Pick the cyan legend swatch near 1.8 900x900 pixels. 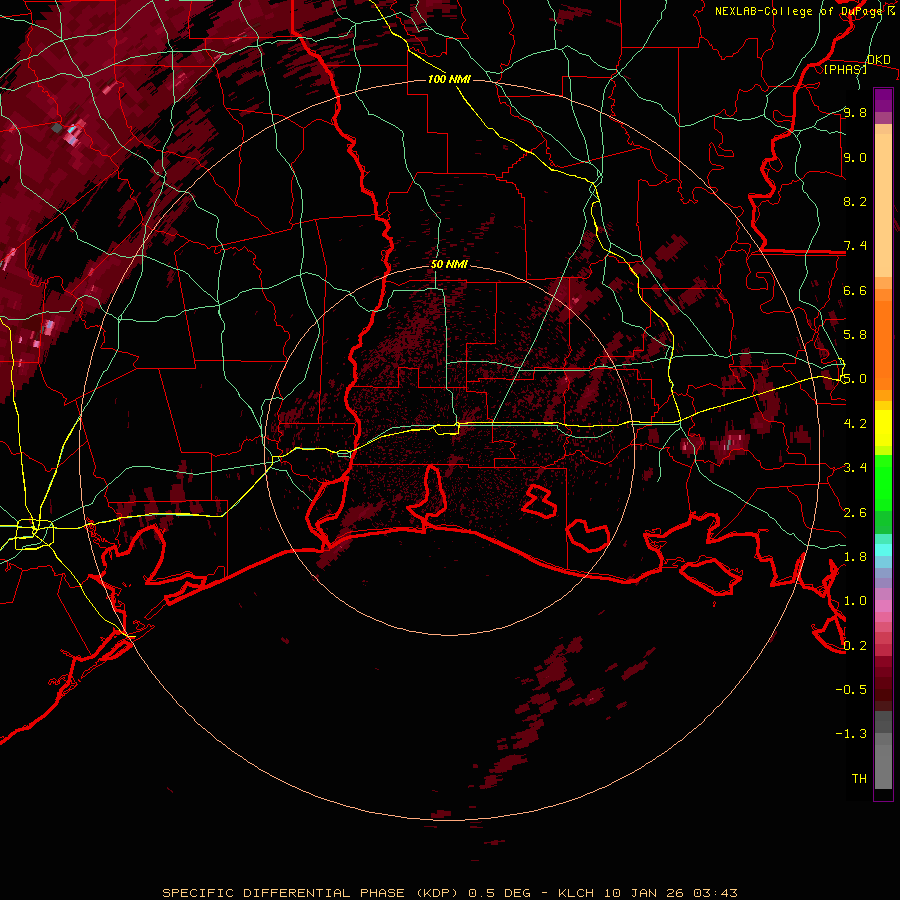[883, 550]
